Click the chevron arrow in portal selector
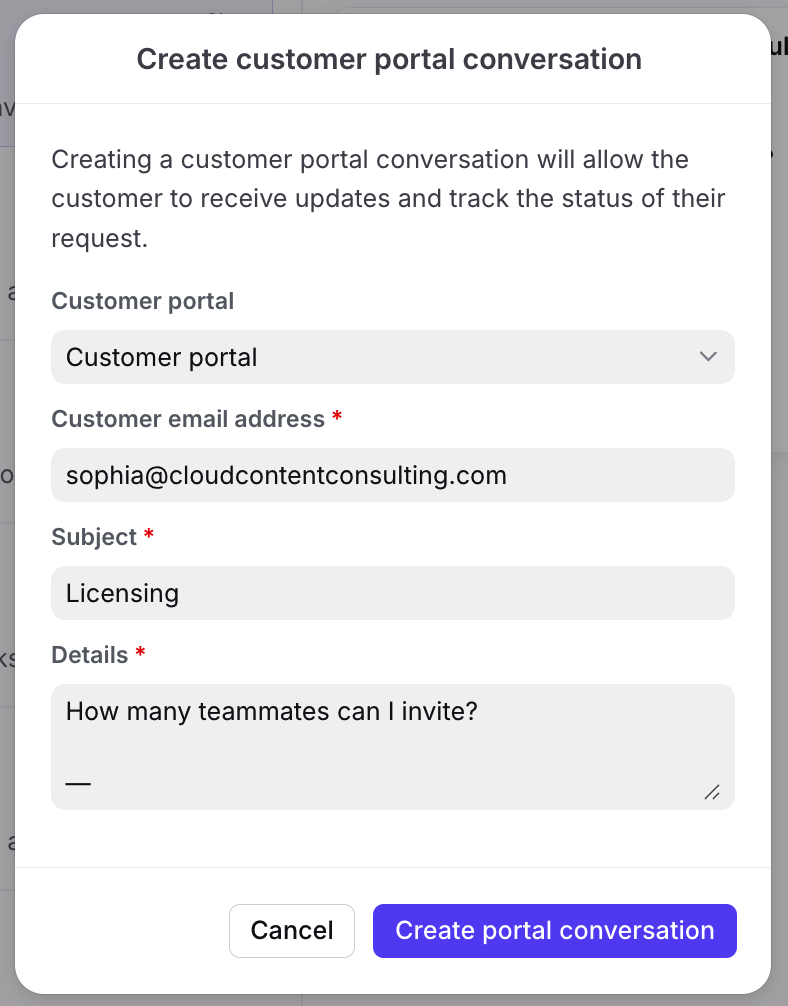Image resolution: width=788 pixels, height=1006 pixels. [708, 357]
